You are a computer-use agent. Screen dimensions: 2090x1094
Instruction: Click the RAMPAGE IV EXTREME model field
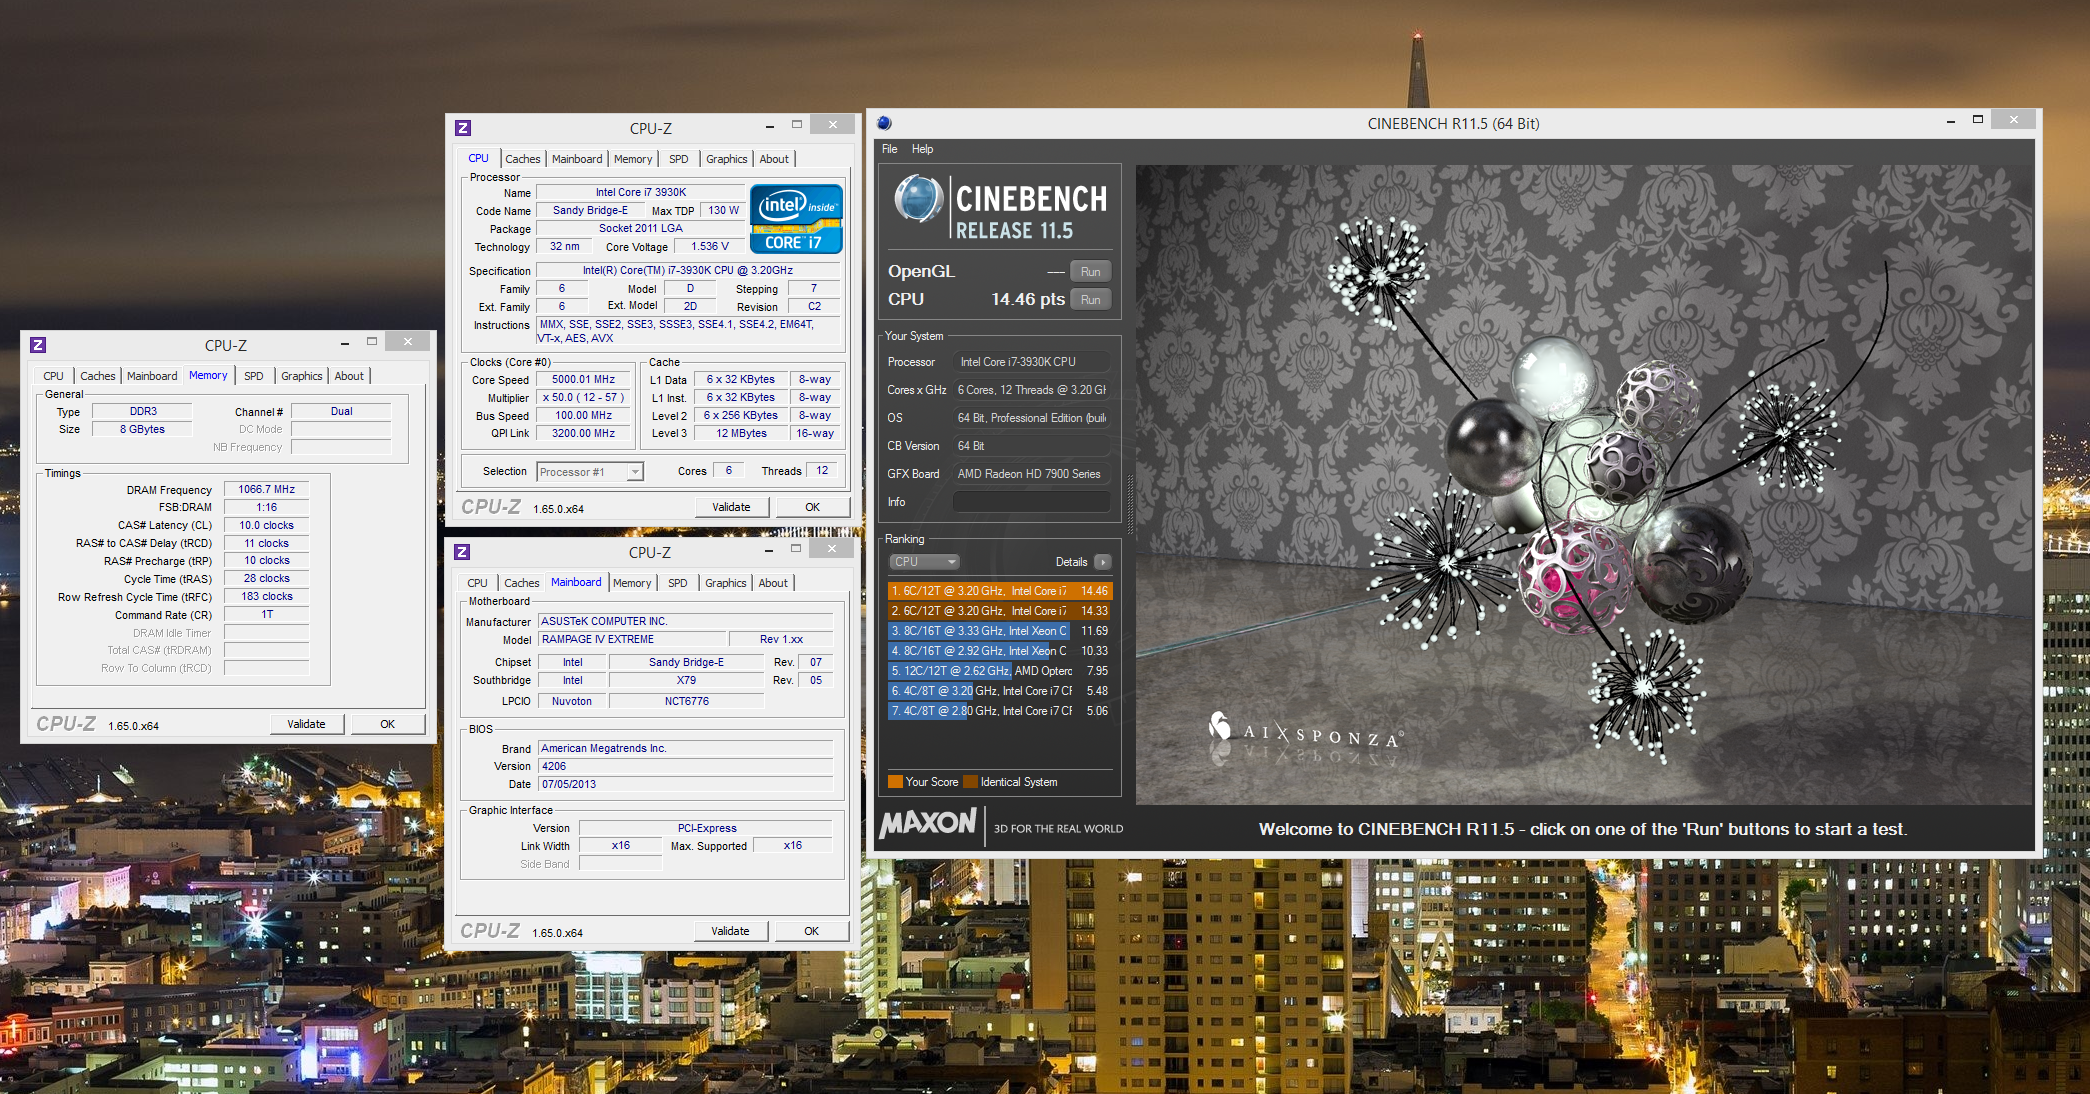632,640
